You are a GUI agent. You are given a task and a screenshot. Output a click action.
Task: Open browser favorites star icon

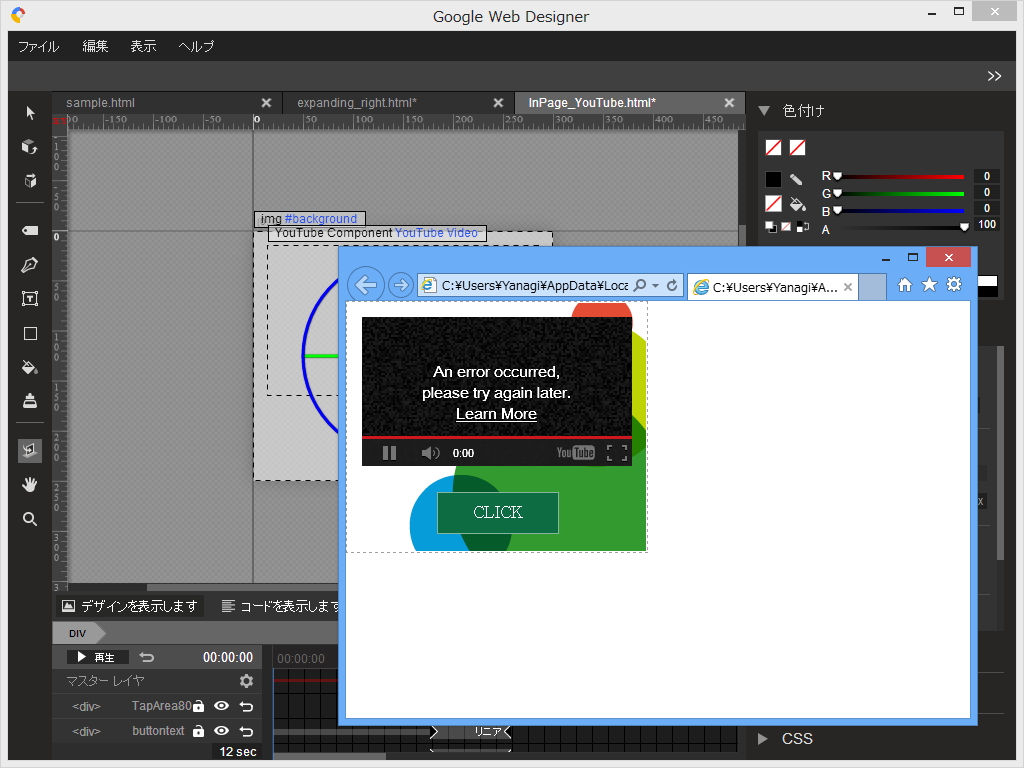pos(929,285)
